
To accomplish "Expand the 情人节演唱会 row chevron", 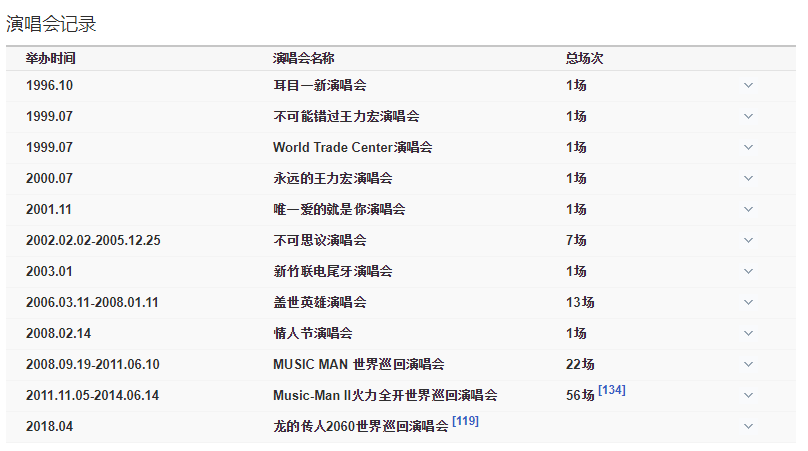I will coord(748,333).
